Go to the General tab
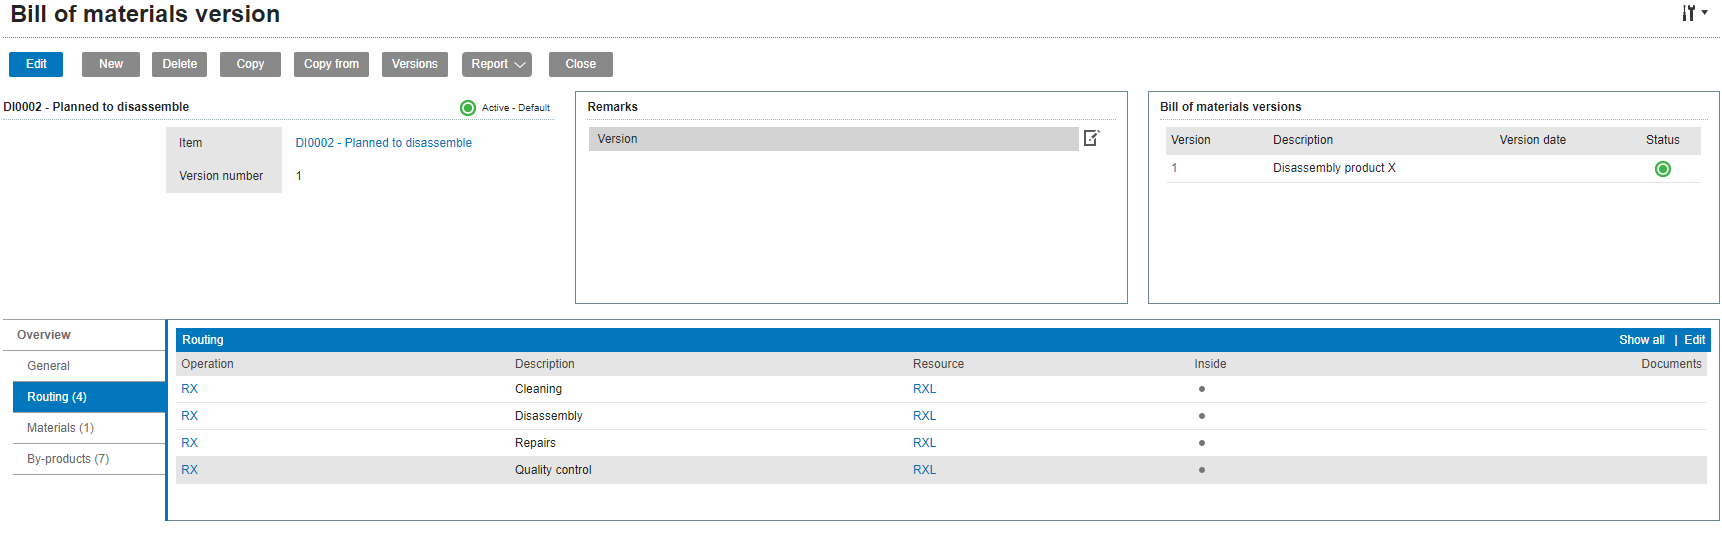 click(88, 366)
